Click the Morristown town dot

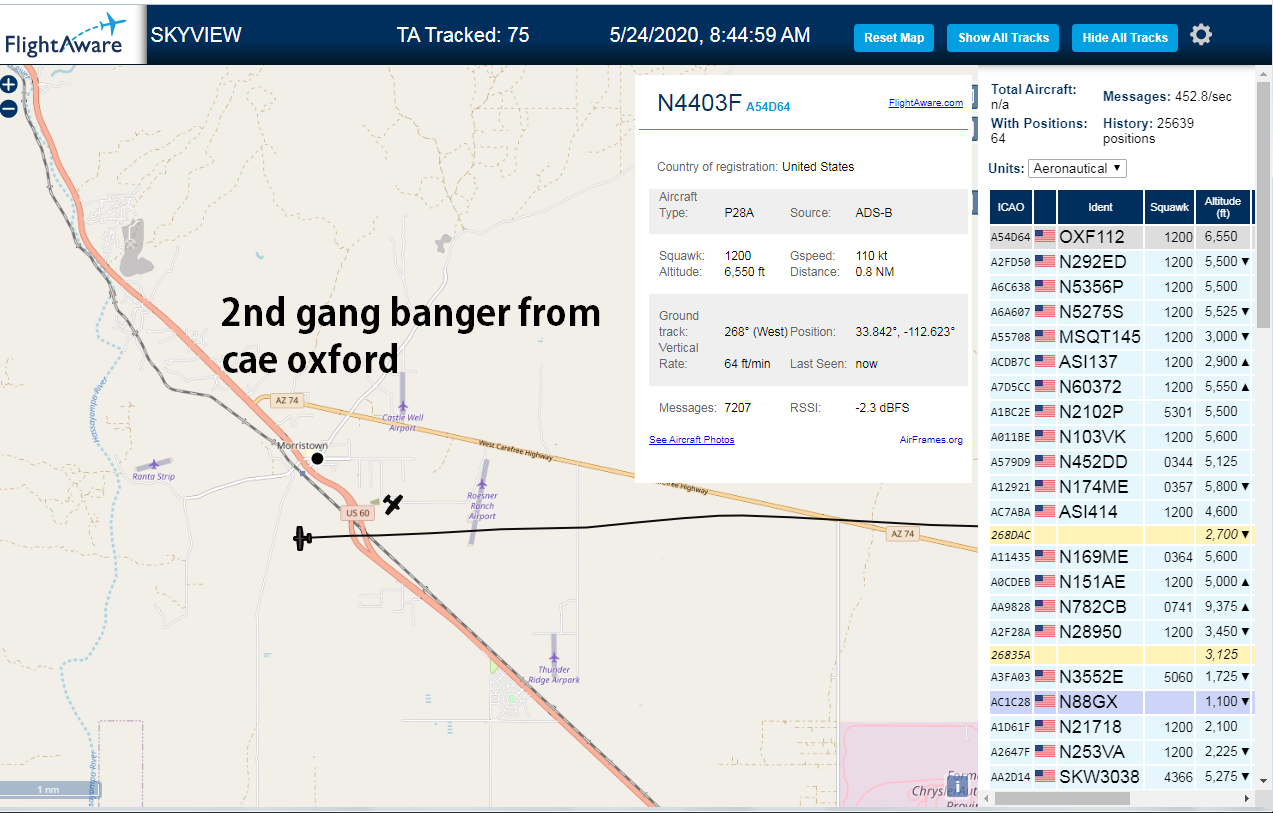pos(317,458)
